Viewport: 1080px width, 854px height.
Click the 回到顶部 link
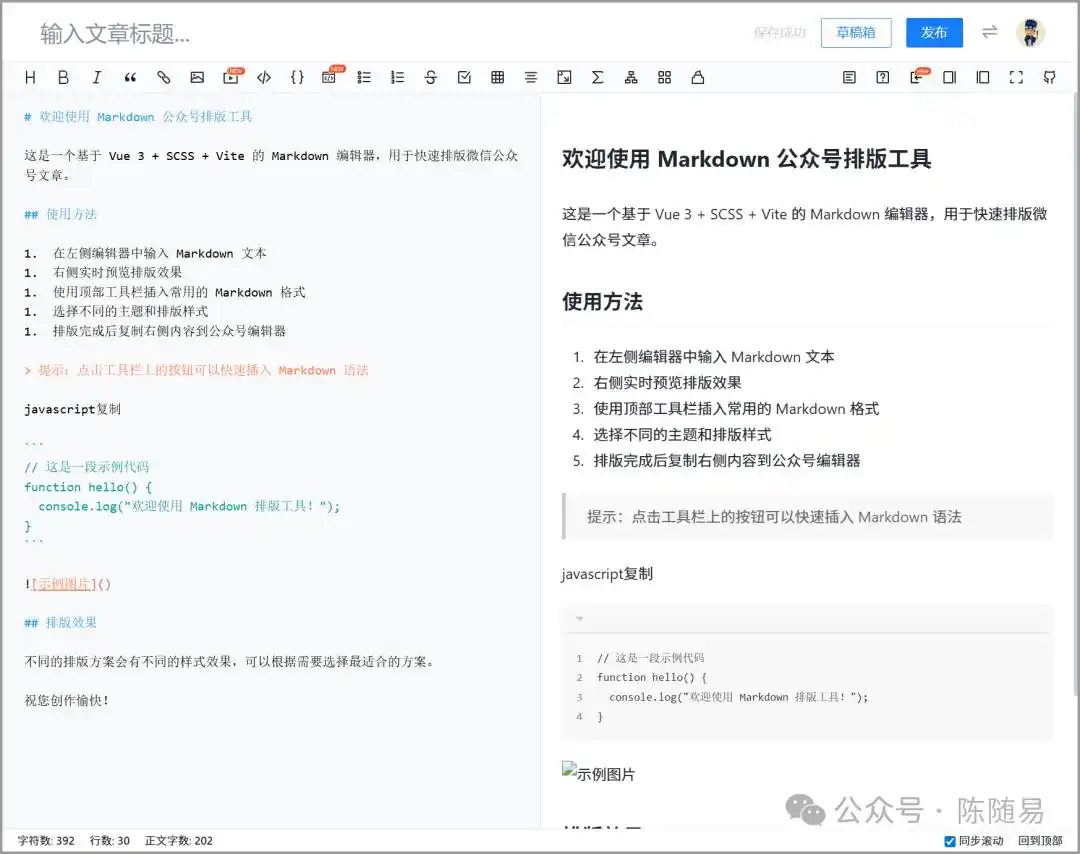pos(1039,841)
